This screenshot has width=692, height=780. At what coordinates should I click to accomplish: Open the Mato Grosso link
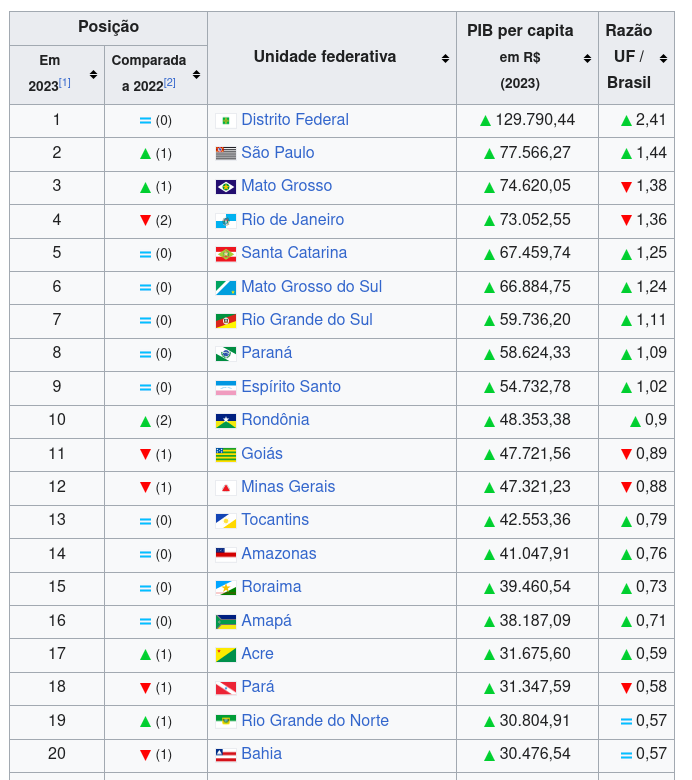coord(287,186)
